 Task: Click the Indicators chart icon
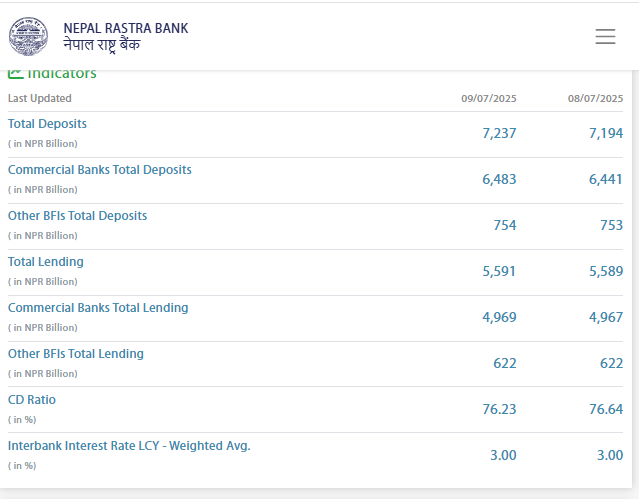click(x=15, y=73)
